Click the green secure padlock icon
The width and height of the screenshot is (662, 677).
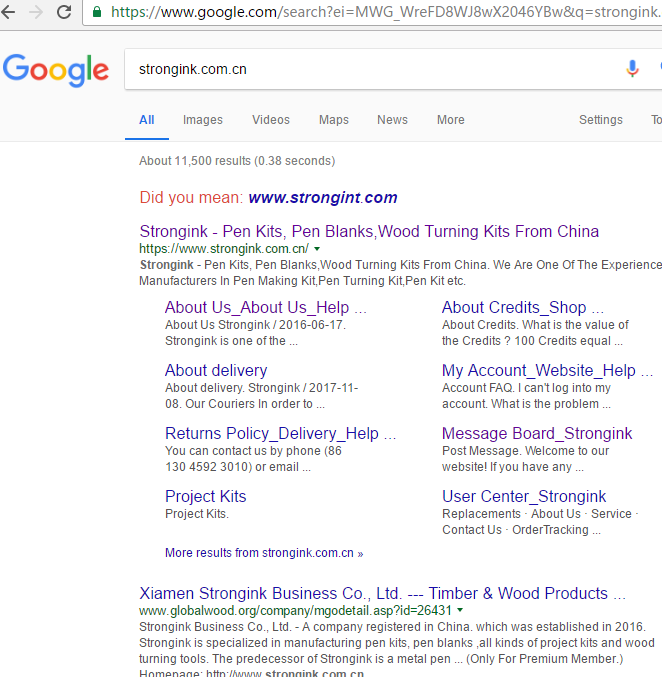97,12
